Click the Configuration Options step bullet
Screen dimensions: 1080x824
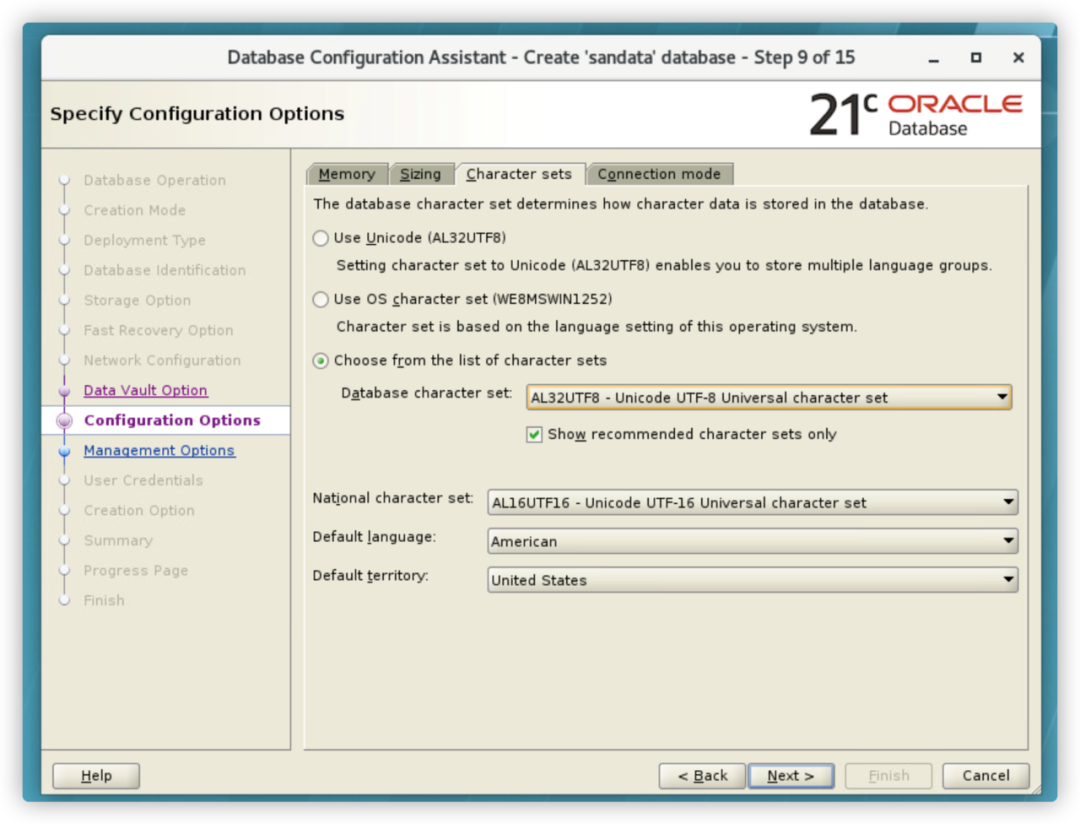tap(65, 421)
